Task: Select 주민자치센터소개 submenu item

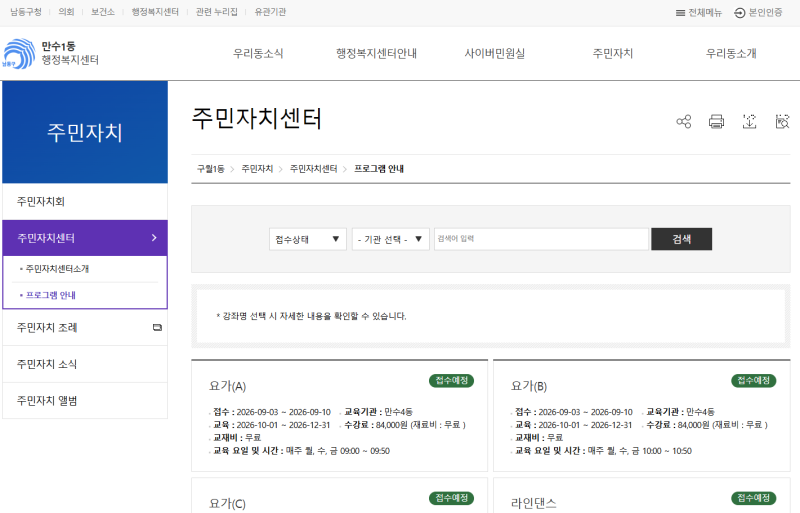Action: [57, 268]
